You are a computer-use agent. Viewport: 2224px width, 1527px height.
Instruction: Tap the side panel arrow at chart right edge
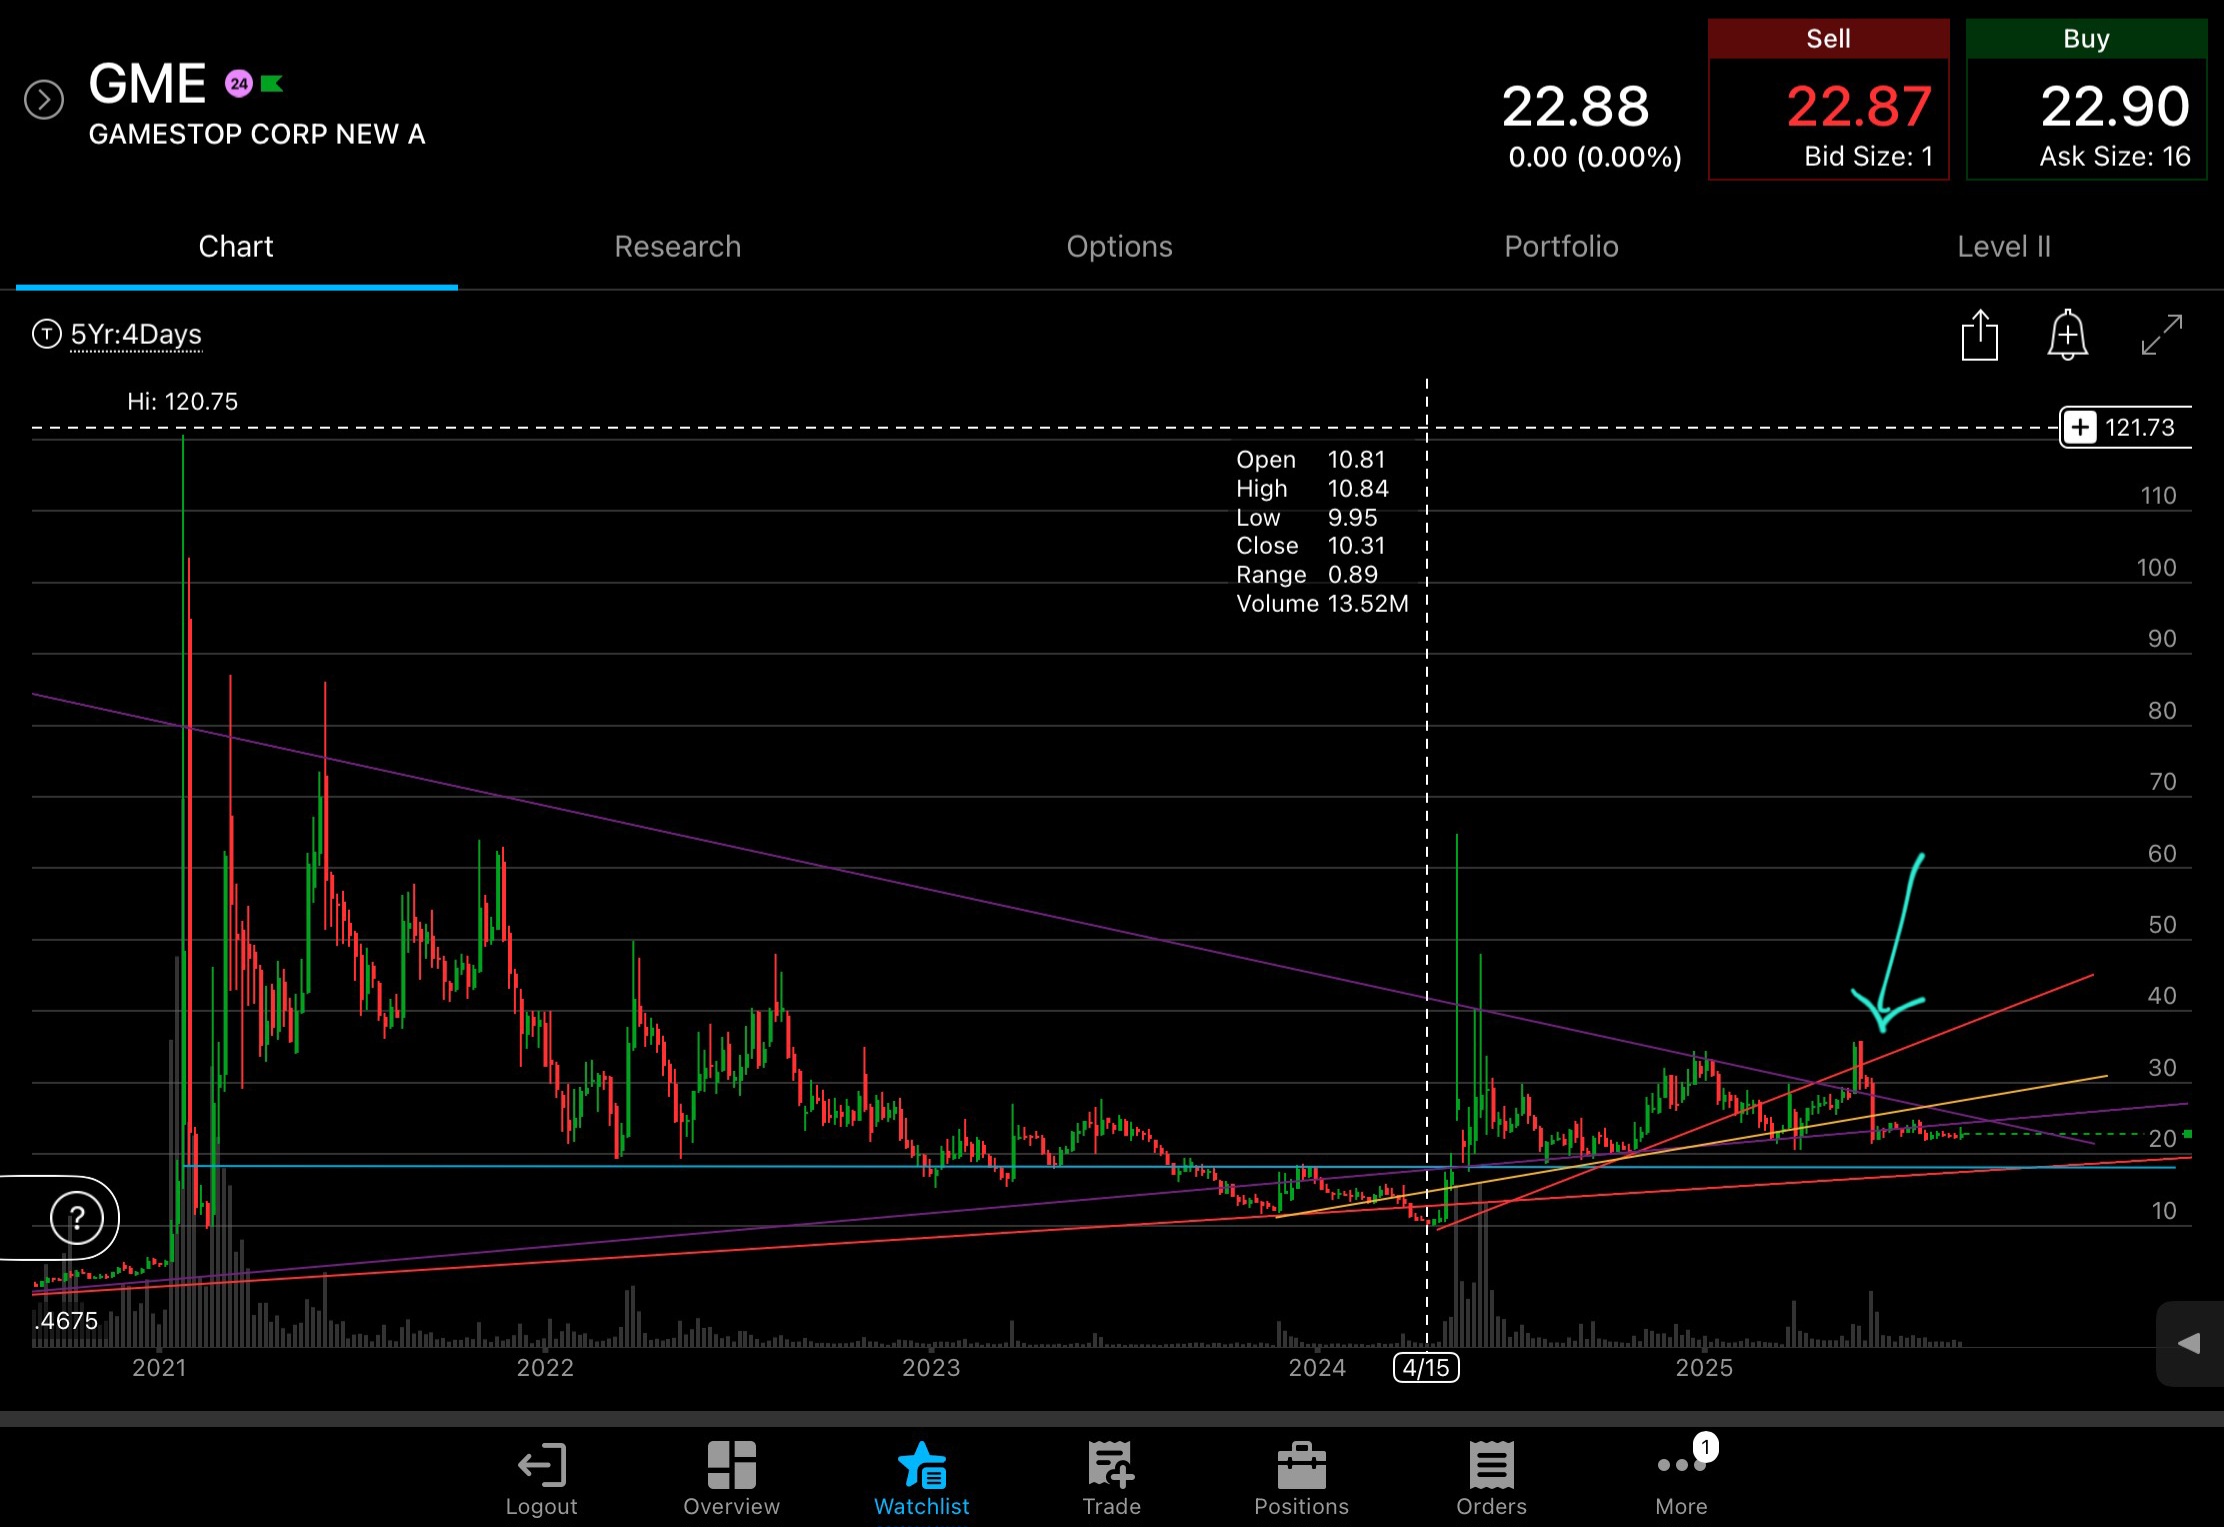click(x=2189, y=1344)
